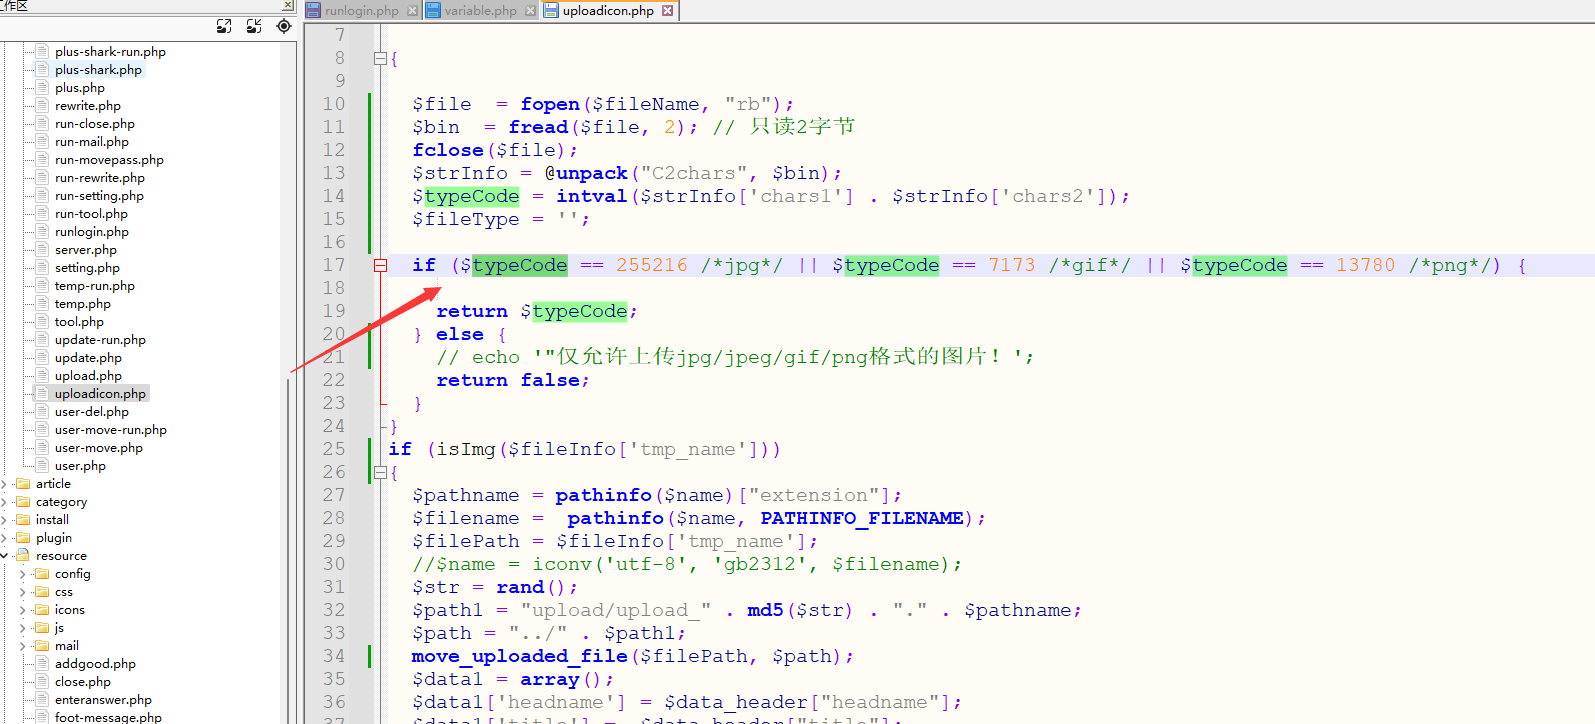Collapse the resource folder
This screenshot has width=1595, height=724.
point(5,556)
